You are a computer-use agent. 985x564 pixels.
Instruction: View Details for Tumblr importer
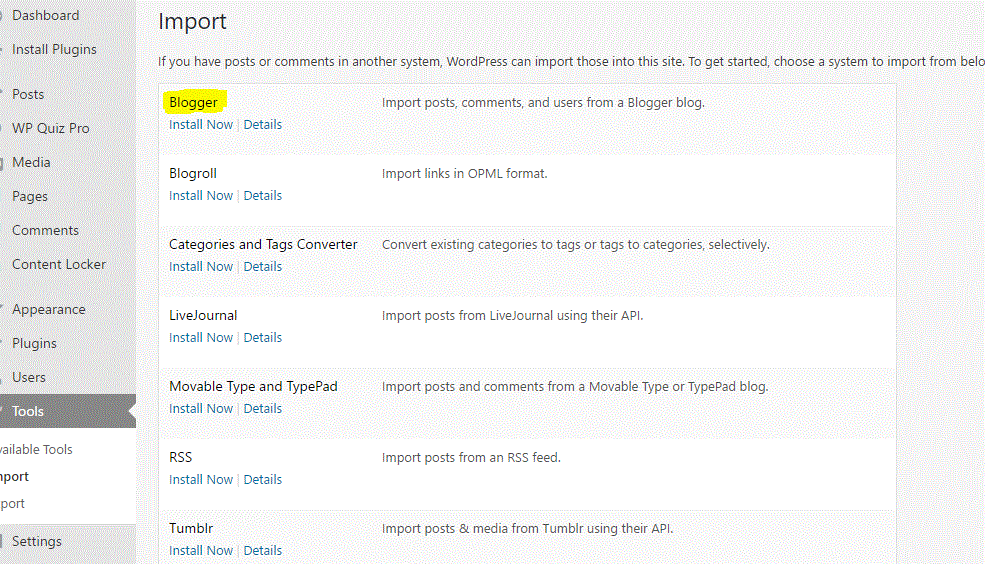point(263,550)
